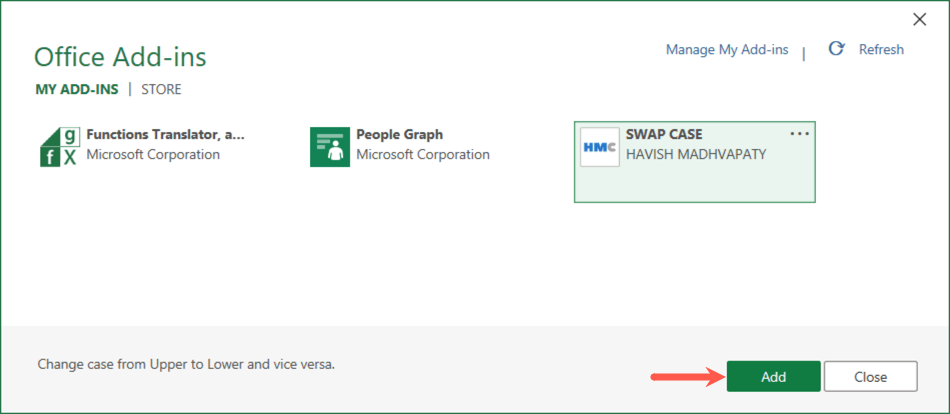Click the People Graph add-in icon
This screenshot has width=950, height=414.
tap(329, 147)
